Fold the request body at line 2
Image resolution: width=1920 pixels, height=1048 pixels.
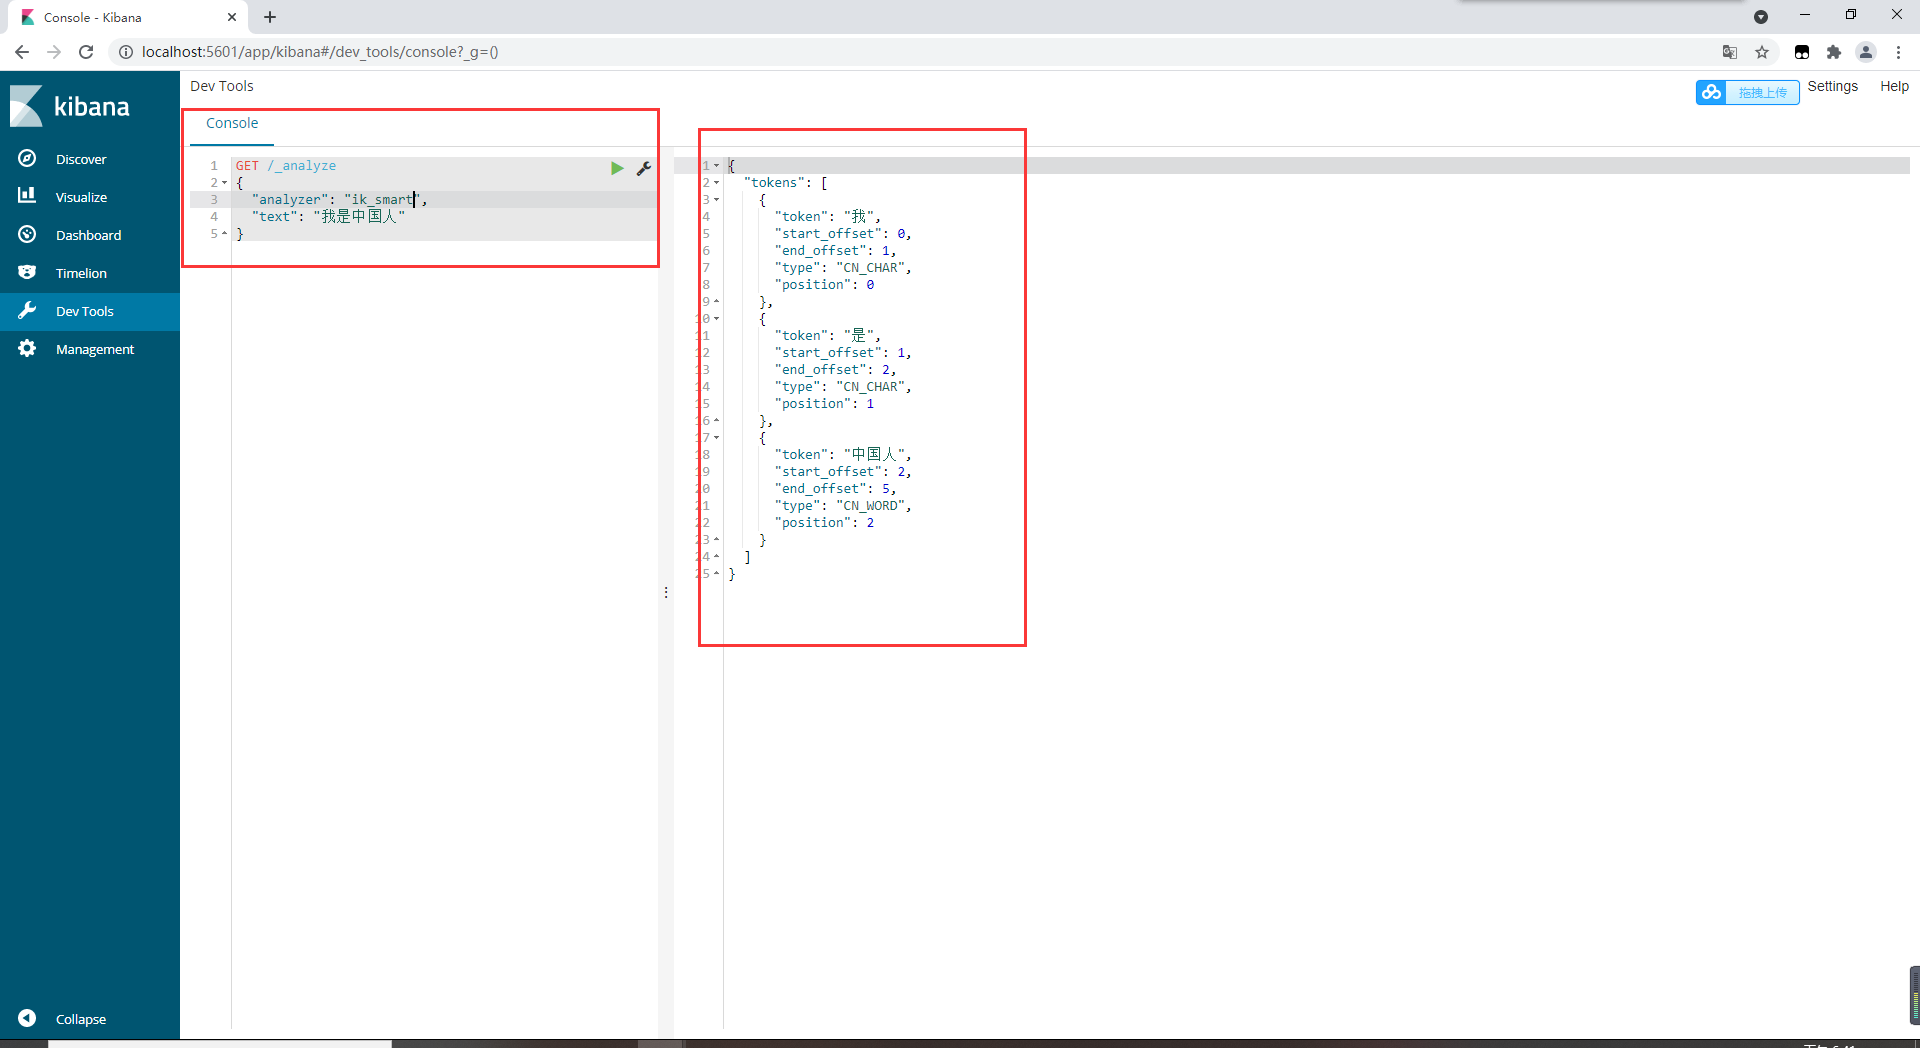coord(224,183)
